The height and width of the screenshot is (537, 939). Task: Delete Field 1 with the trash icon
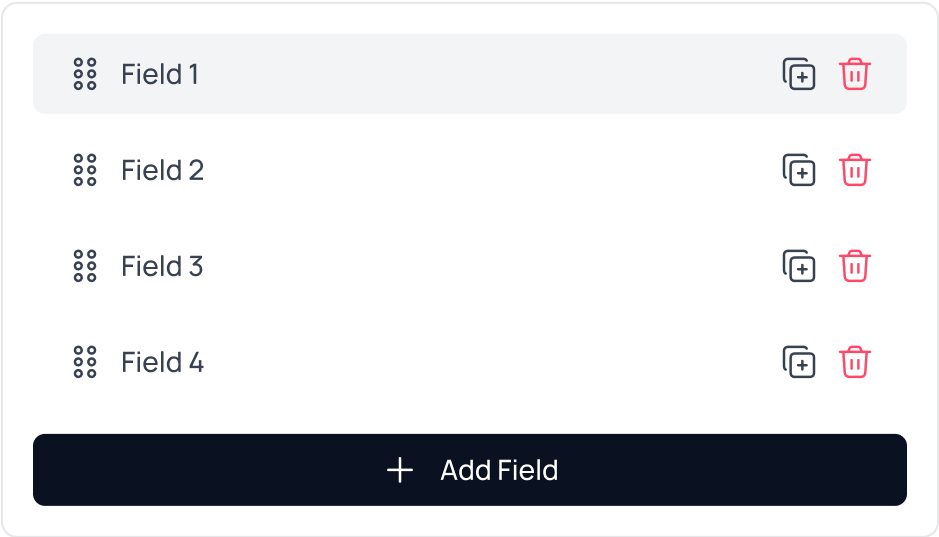tap(855, 74)
